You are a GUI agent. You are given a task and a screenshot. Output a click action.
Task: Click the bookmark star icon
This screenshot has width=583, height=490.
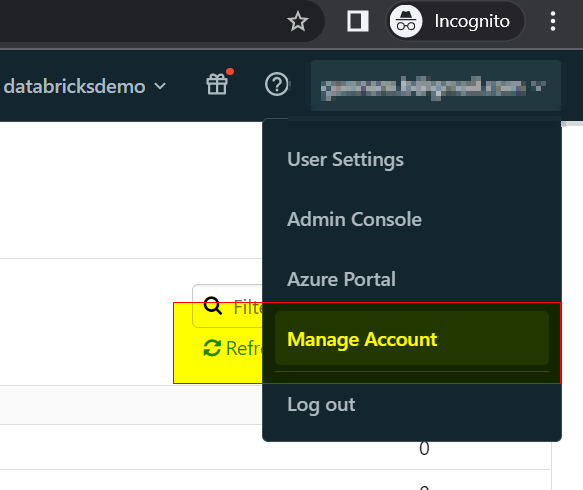(x=298, y=21)
